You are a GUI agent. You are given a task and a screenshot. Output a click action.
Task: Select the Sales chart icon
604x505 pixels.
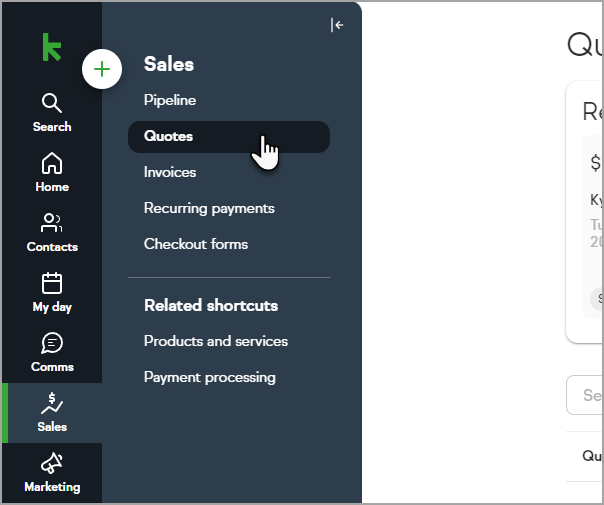(x=52, y=403)
